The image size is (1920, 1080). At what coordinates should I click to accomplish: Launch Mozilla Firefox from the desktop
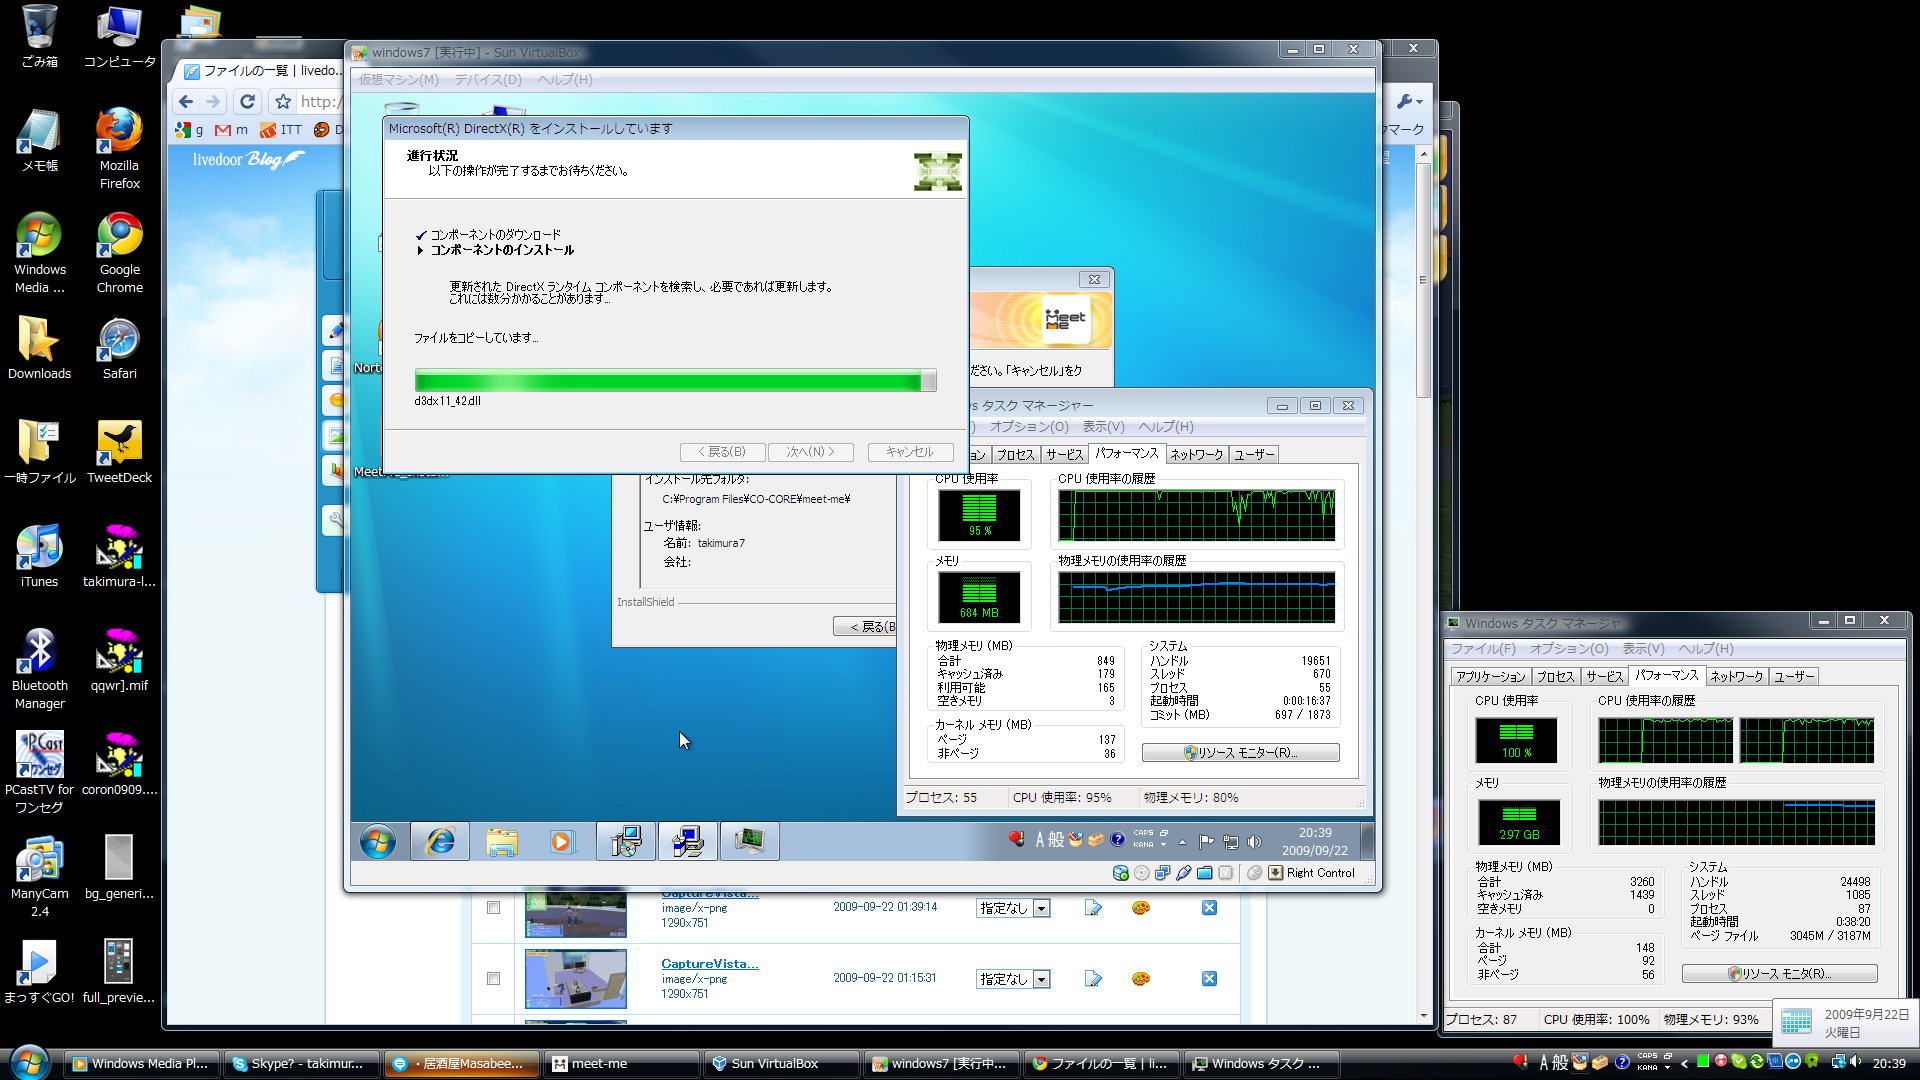pyautogui.click(x=119, y=148)
